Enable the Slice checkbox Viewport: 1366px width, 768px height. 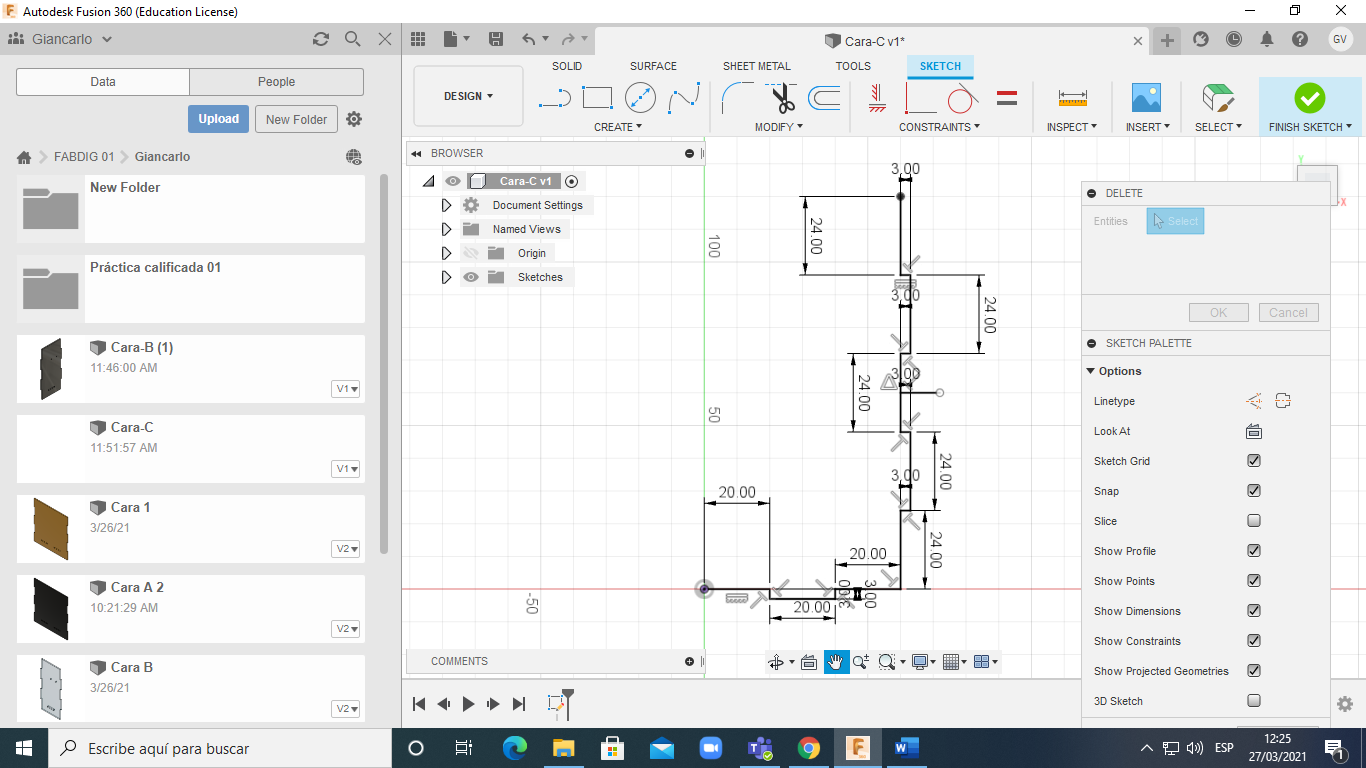[x=1254, y=521]
